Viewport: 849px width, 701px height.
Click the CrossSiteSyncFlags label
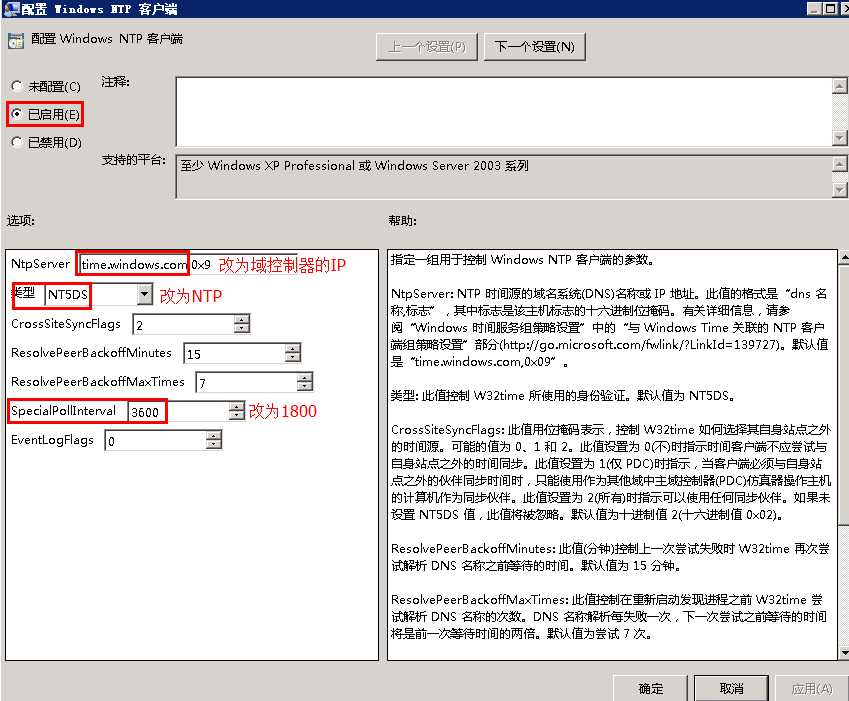click(x=66, y=324)
